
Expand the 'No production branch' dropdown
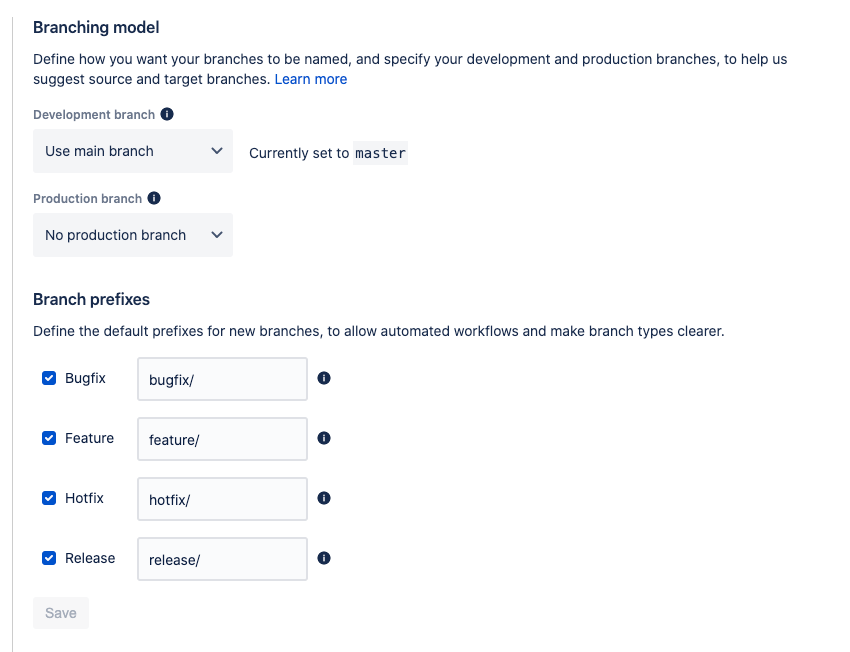[x=133, y=235]
